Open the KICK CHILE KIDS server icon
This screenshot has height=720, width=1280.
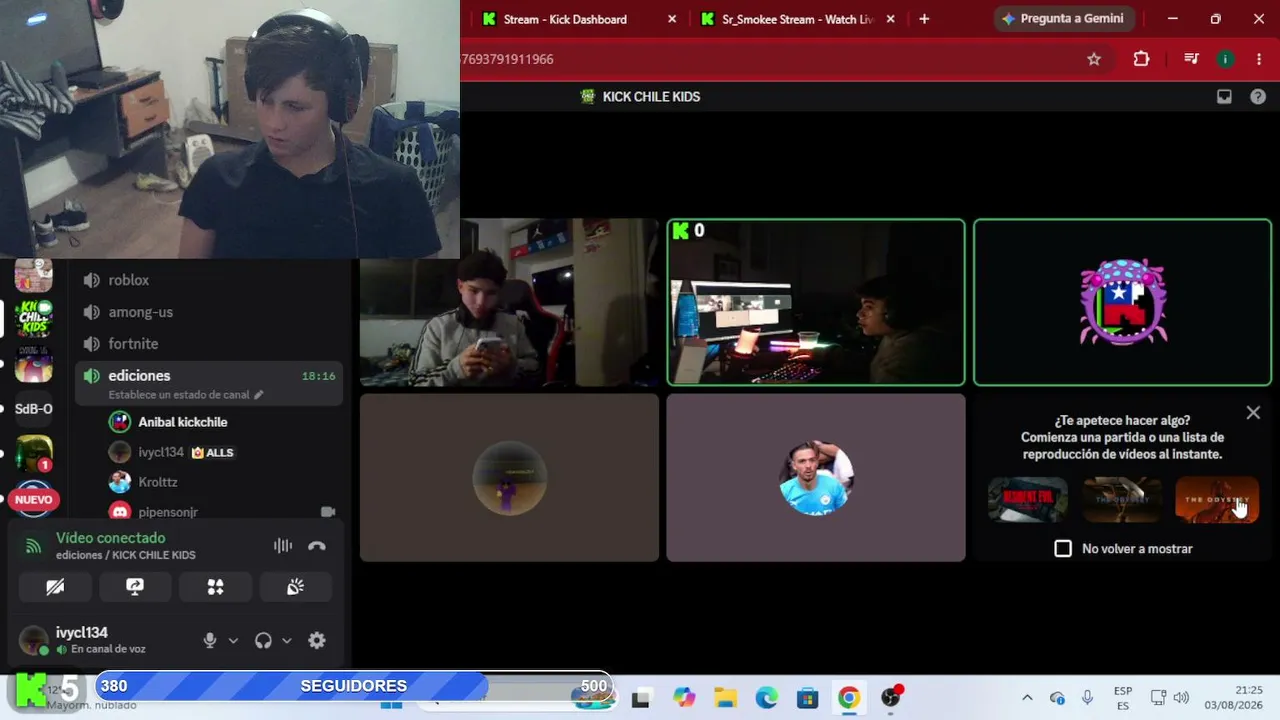(33, 319)
